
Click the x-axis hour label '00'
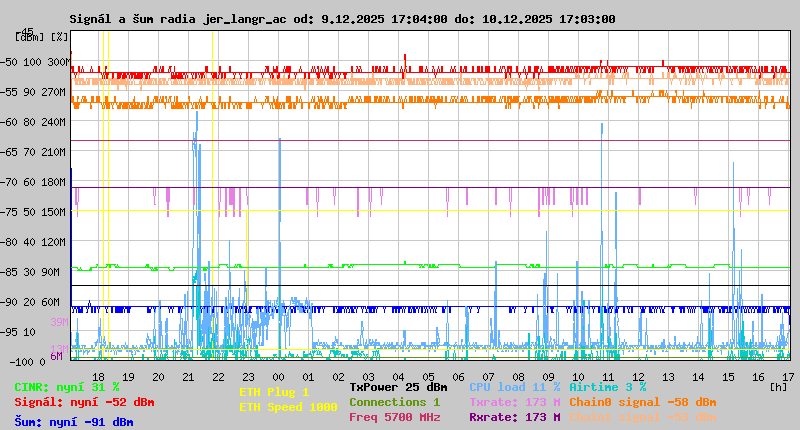278,377
